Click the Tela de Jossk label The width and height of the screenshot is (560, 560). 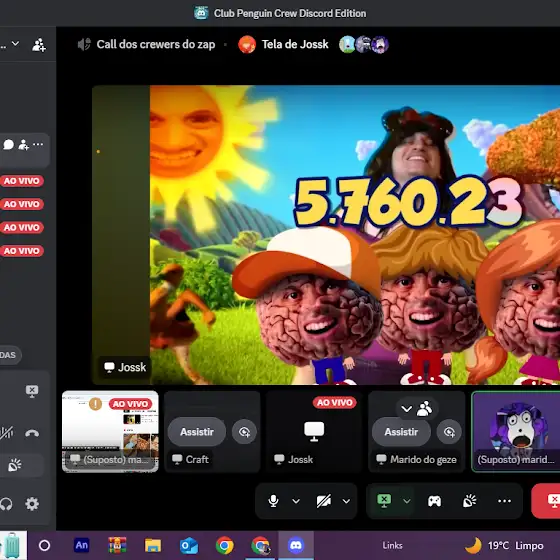295,44
